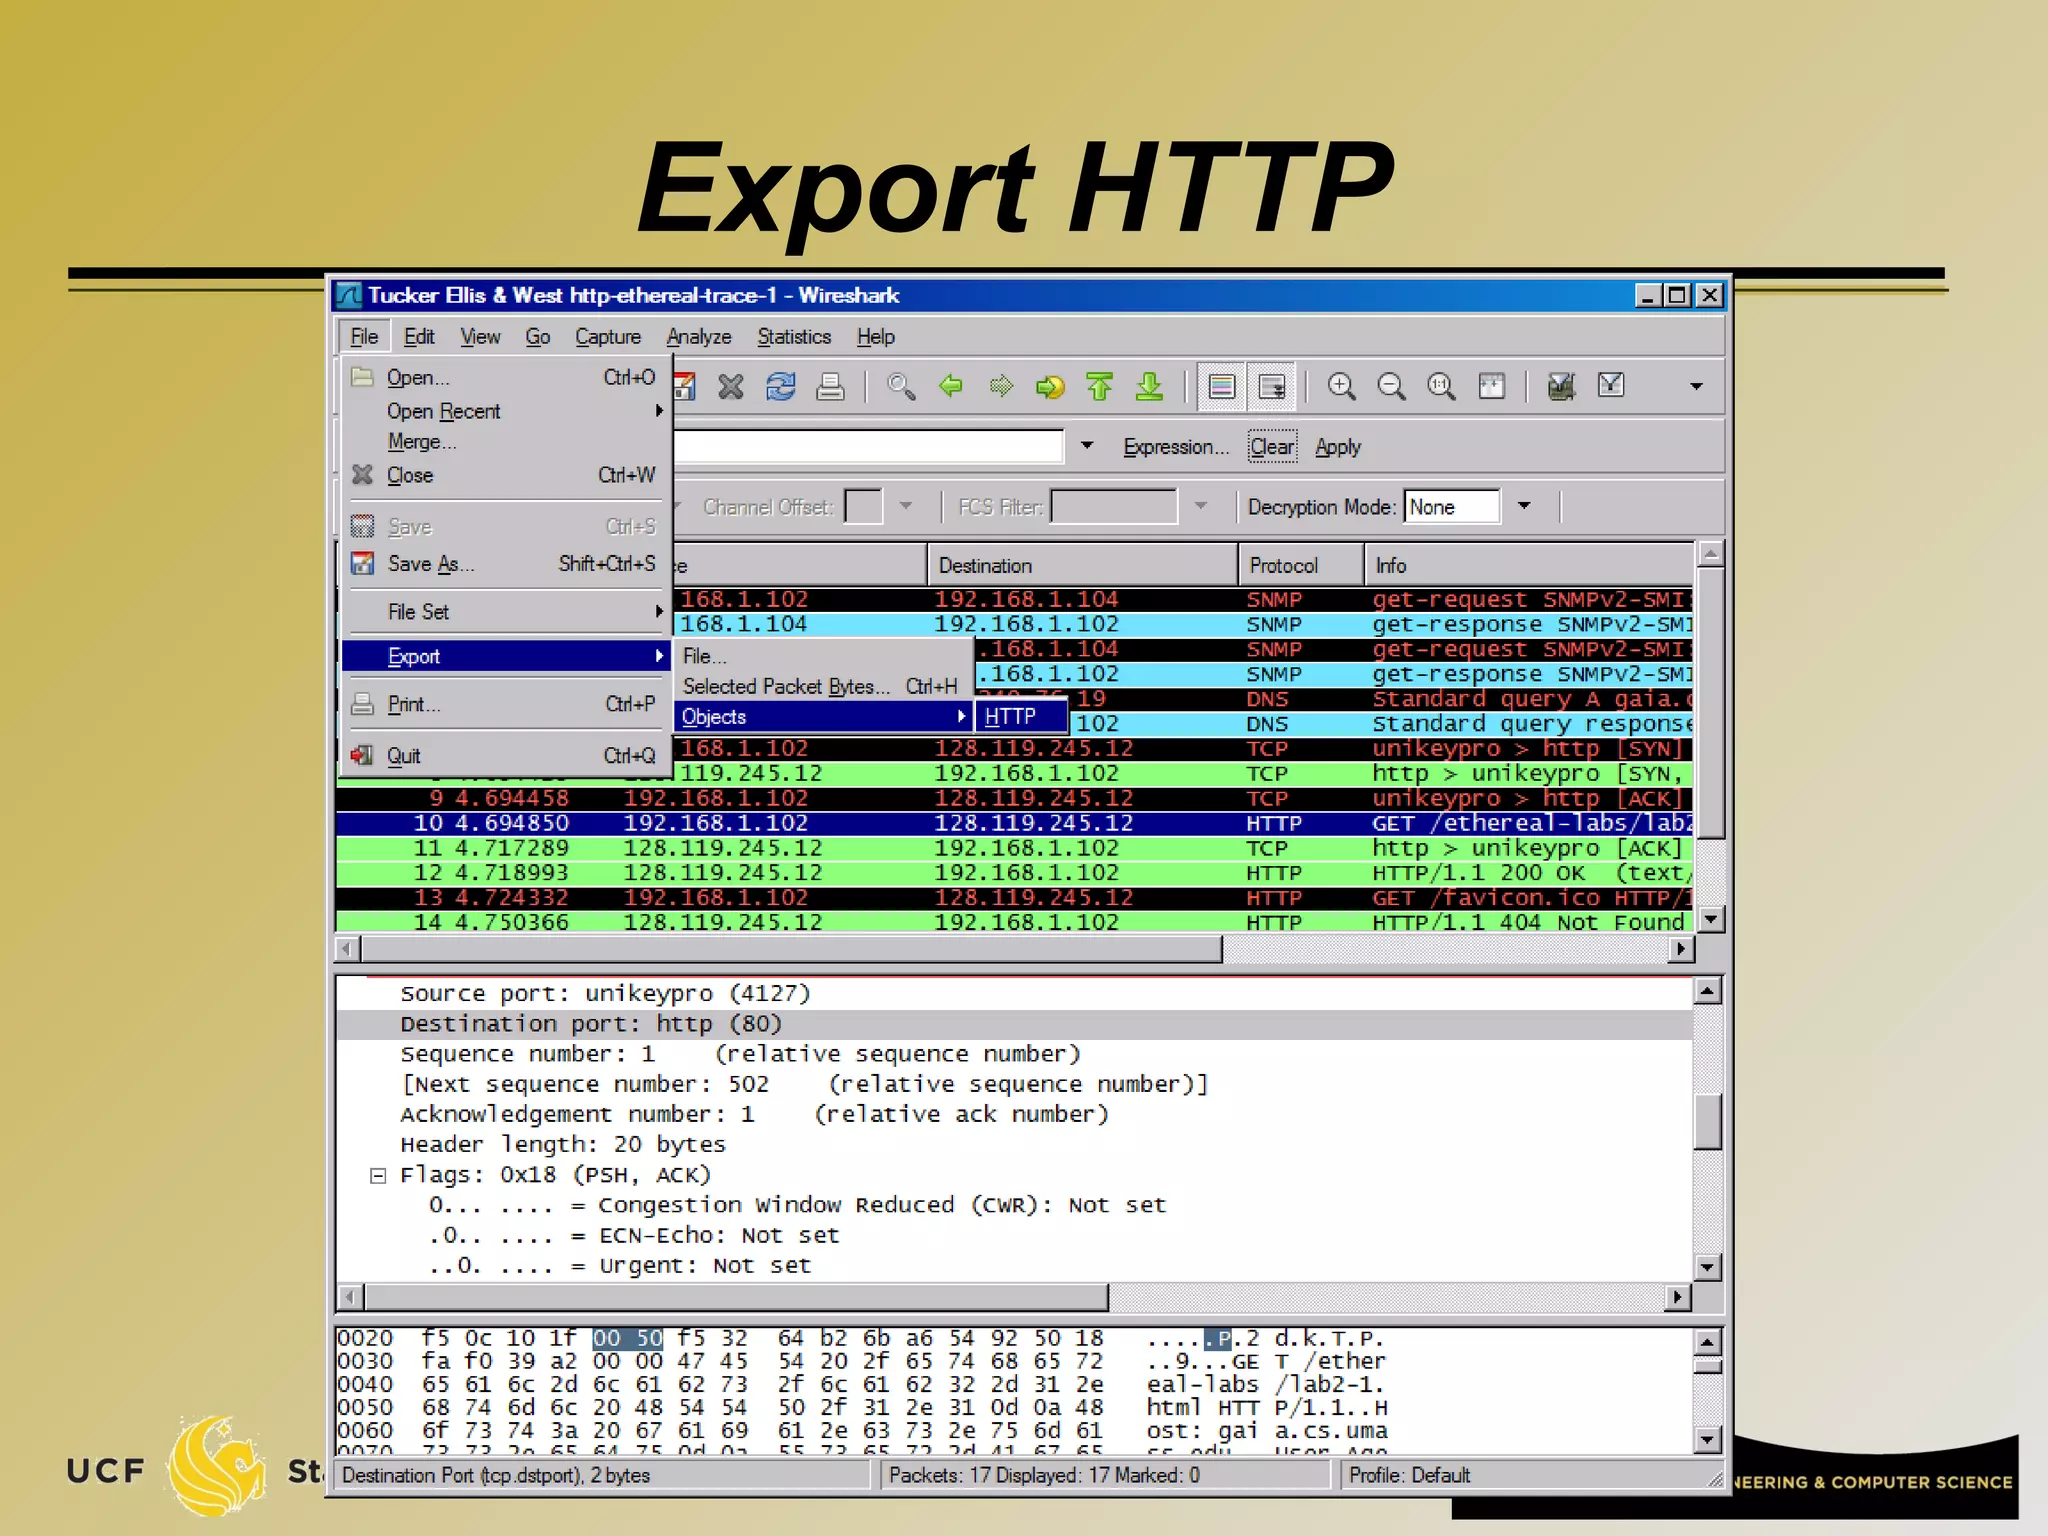Click the Go to packet yellow arrow icon
This screenshot has height=1536, width=2048.
[1050, 386]
